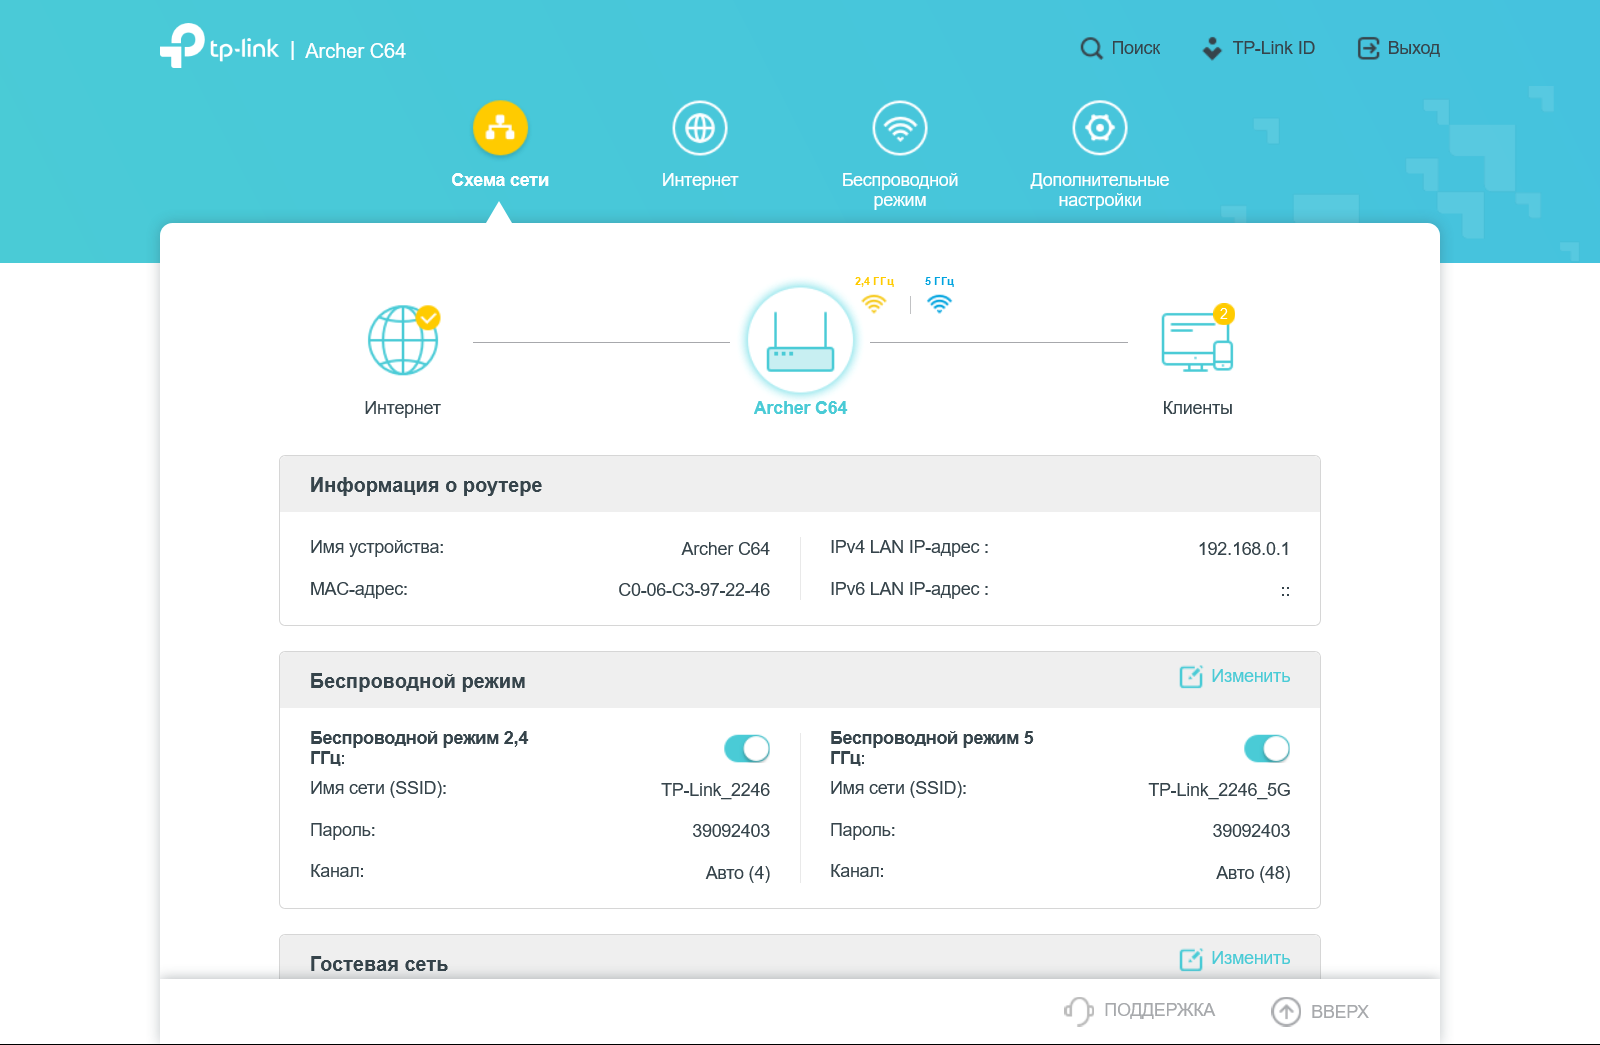Click the 2,4 ГГц Wi-Fi signal icon
Screen dimensions: 1600x1045
[x=874, y=303]
